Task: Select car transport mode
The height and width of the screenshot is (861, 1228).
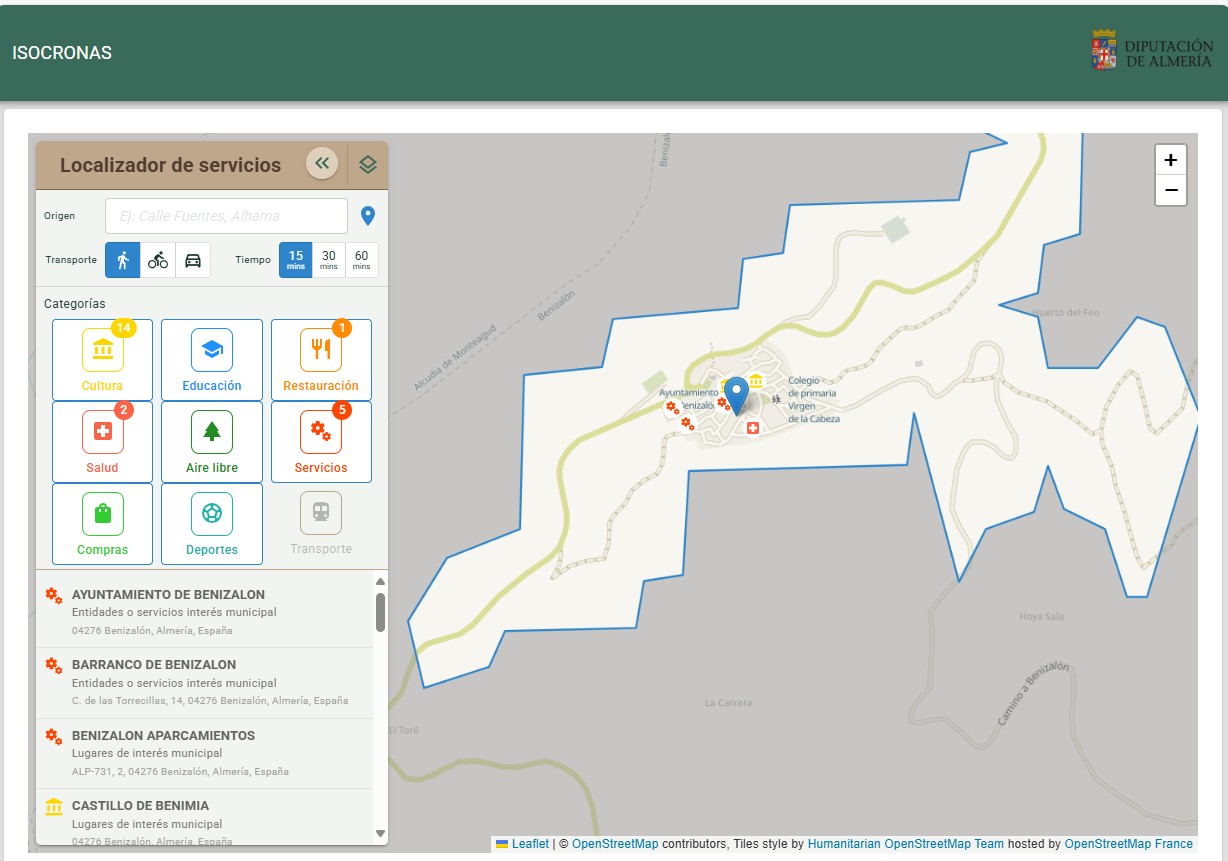Action: pos(193,260)
